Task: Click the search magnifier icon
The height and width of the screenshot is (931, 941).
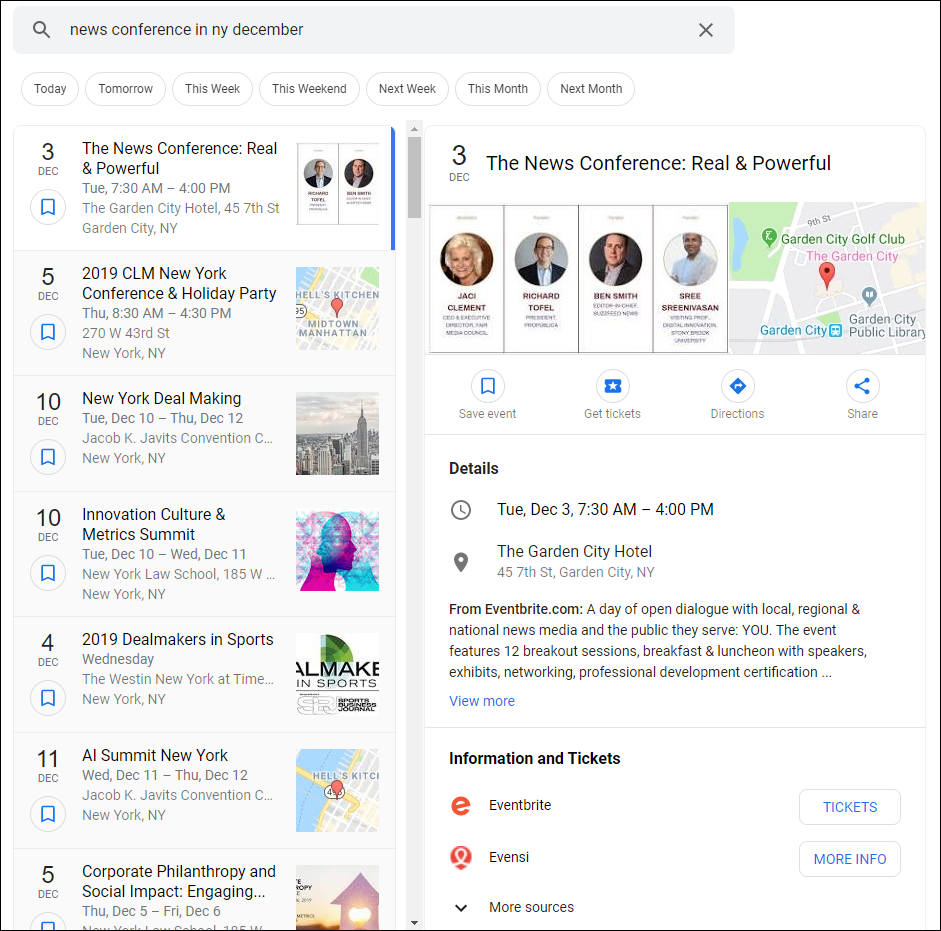Action: (41, 29)
